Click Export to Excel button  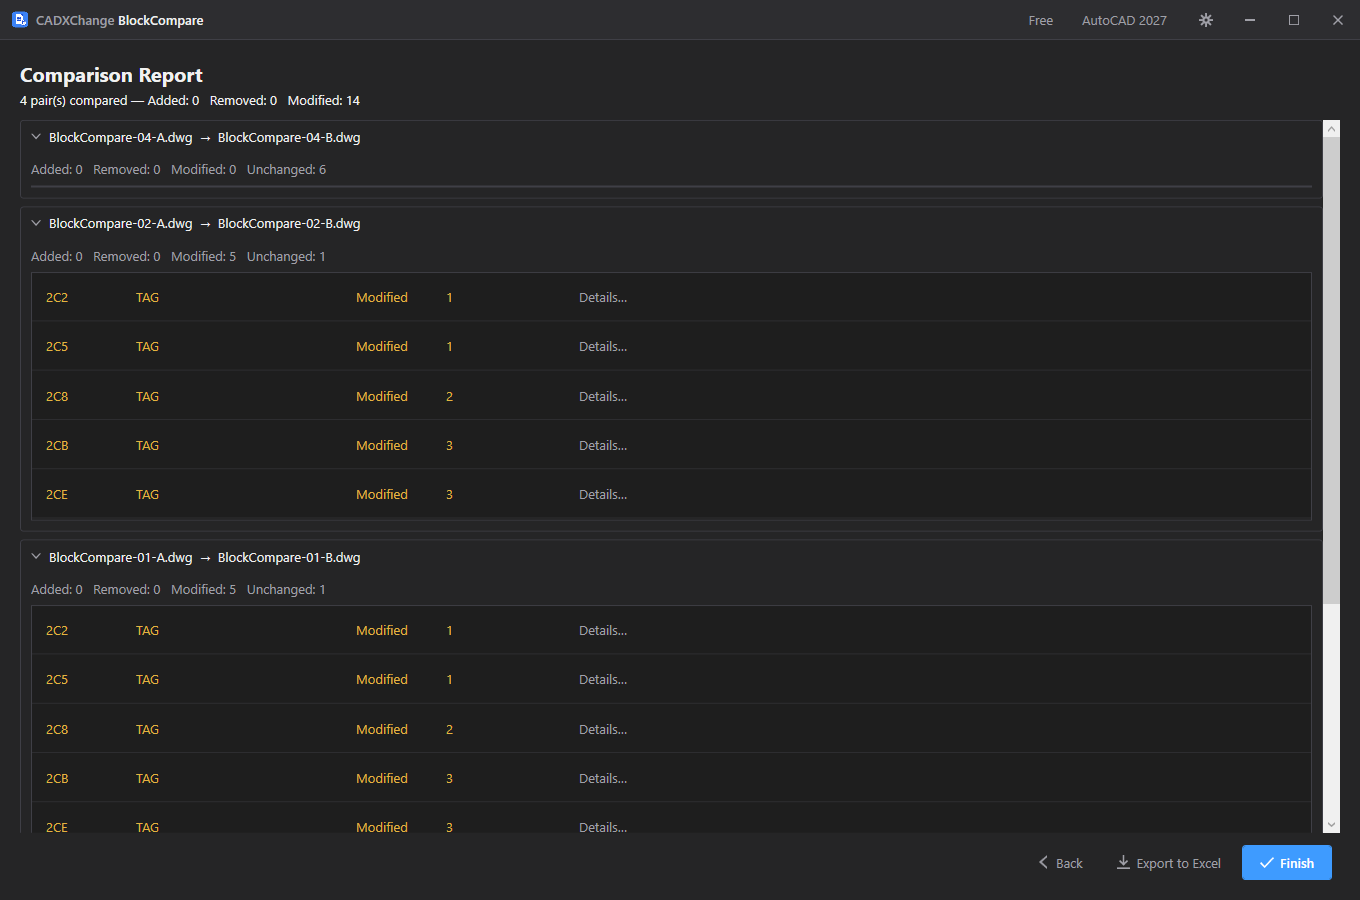coord(1169,863)
